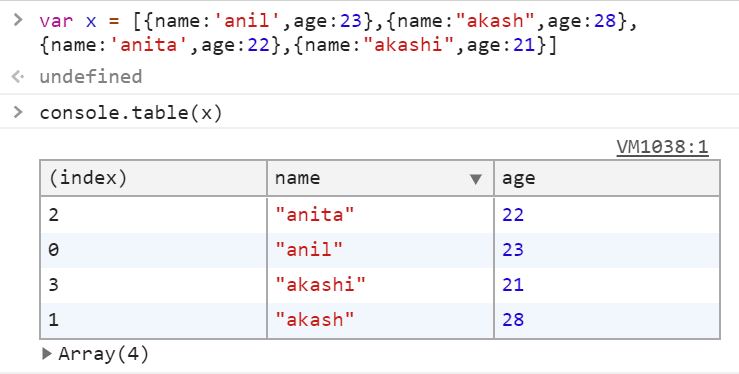Click the age column header
Screen dimensions: 739x374
click(607, 178)
